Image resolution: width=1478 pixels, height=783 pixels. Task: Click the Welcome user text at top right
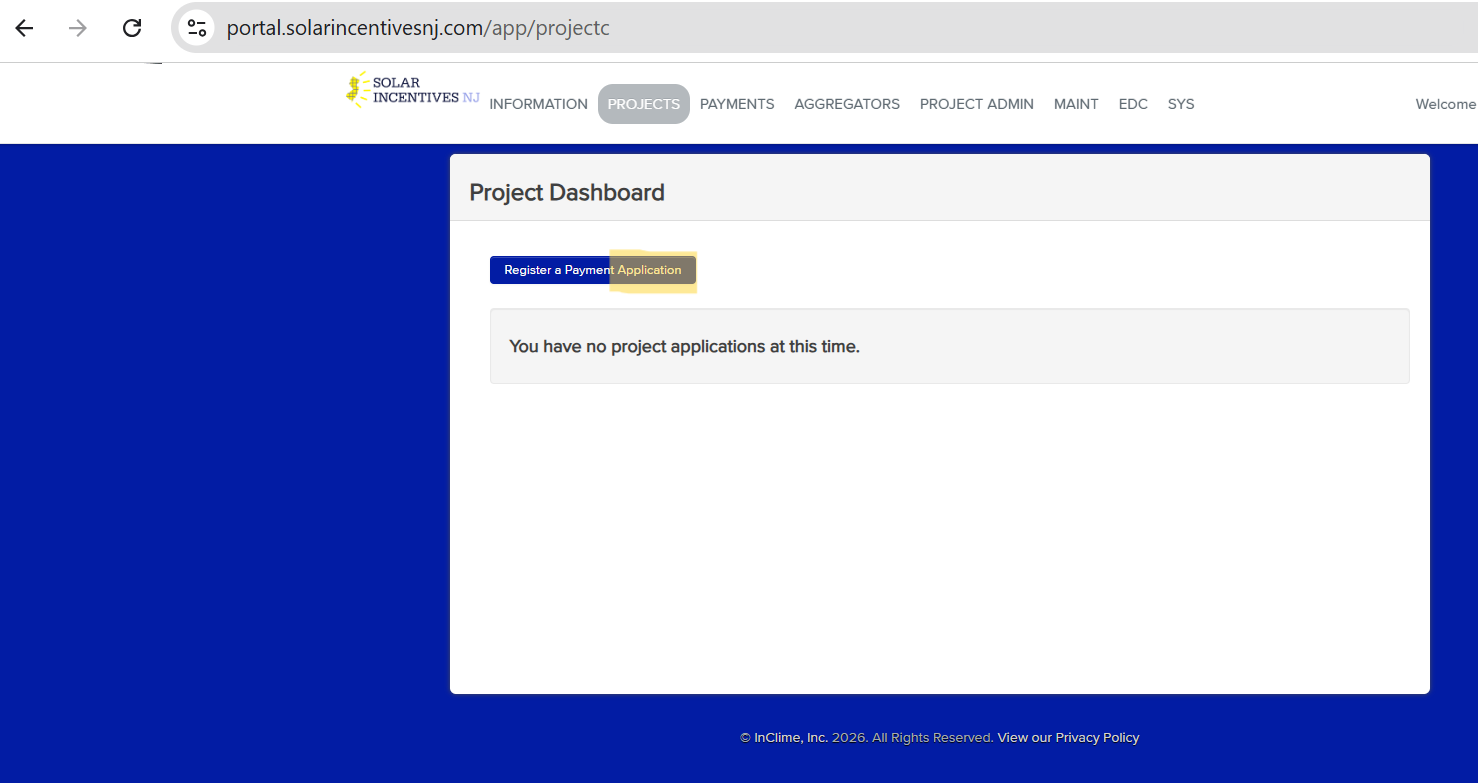pos(1445,104)
